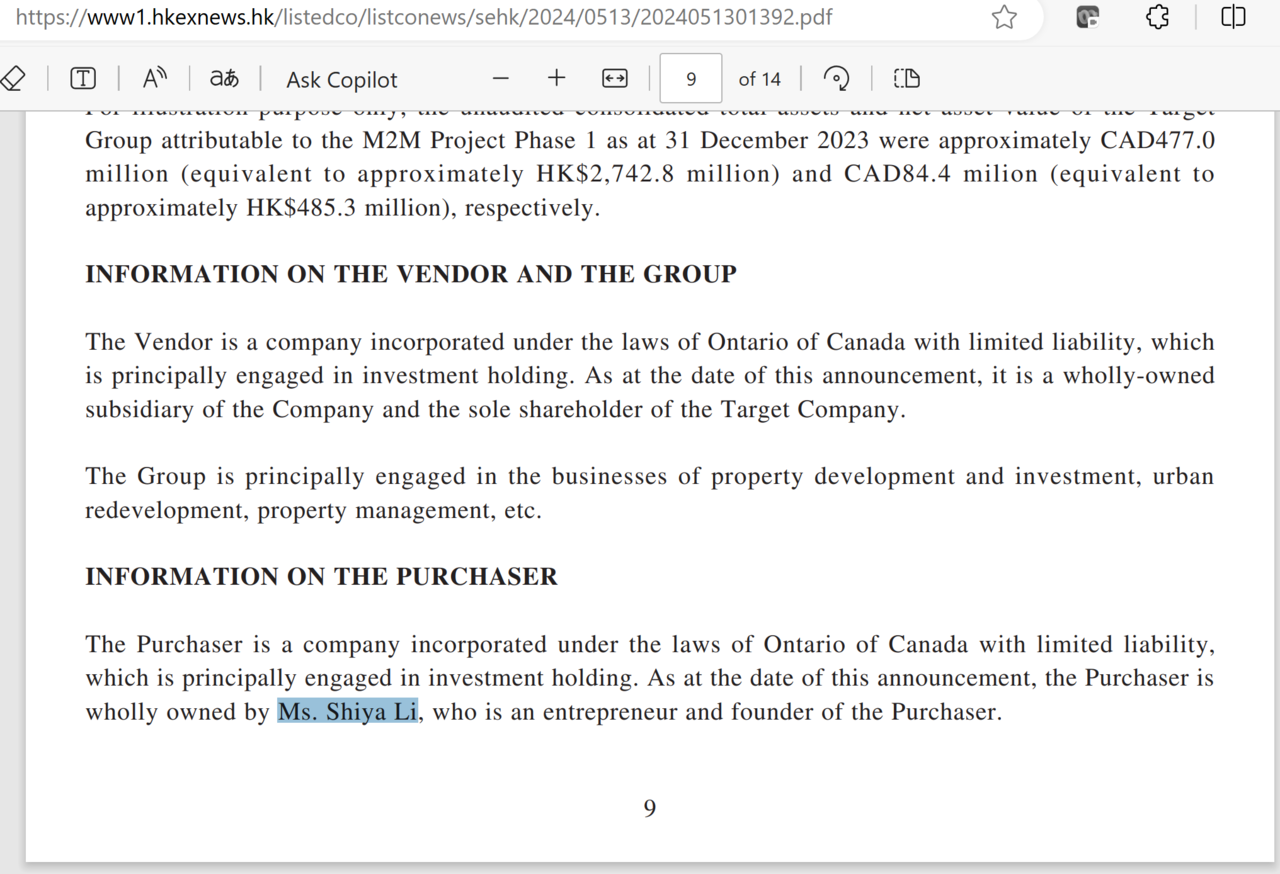Open the Translate tool icon
Image resolution: width=1280 pixels, height=874 pixels.
224,78
